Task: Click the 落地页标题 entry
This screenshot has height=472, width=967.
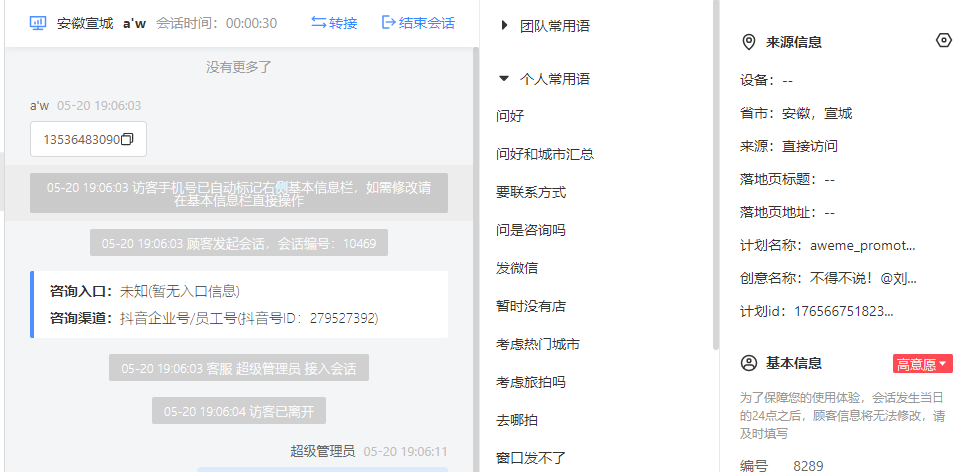Action: point(788,180)
